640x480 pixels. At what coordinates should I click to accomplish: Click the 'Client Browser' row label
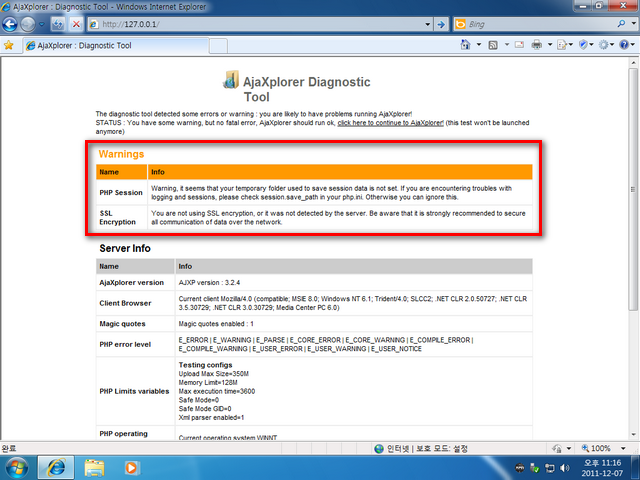pyautogui.click(x=125, y=303)
